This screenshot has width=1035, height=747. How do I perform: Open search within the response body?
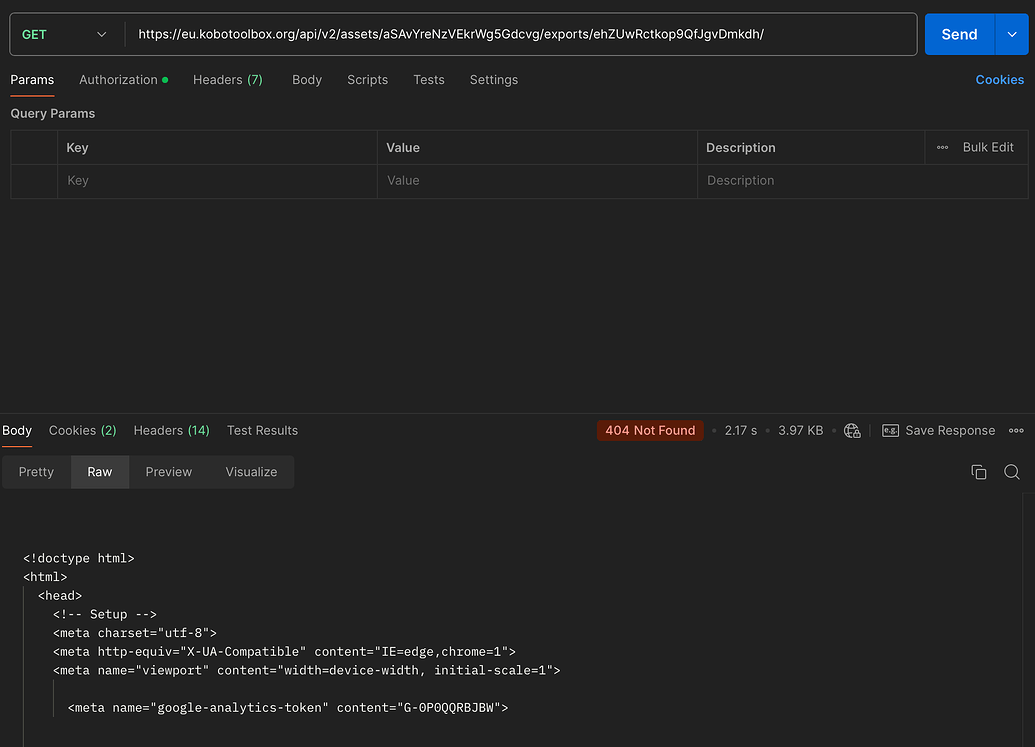pos(1011,471)
